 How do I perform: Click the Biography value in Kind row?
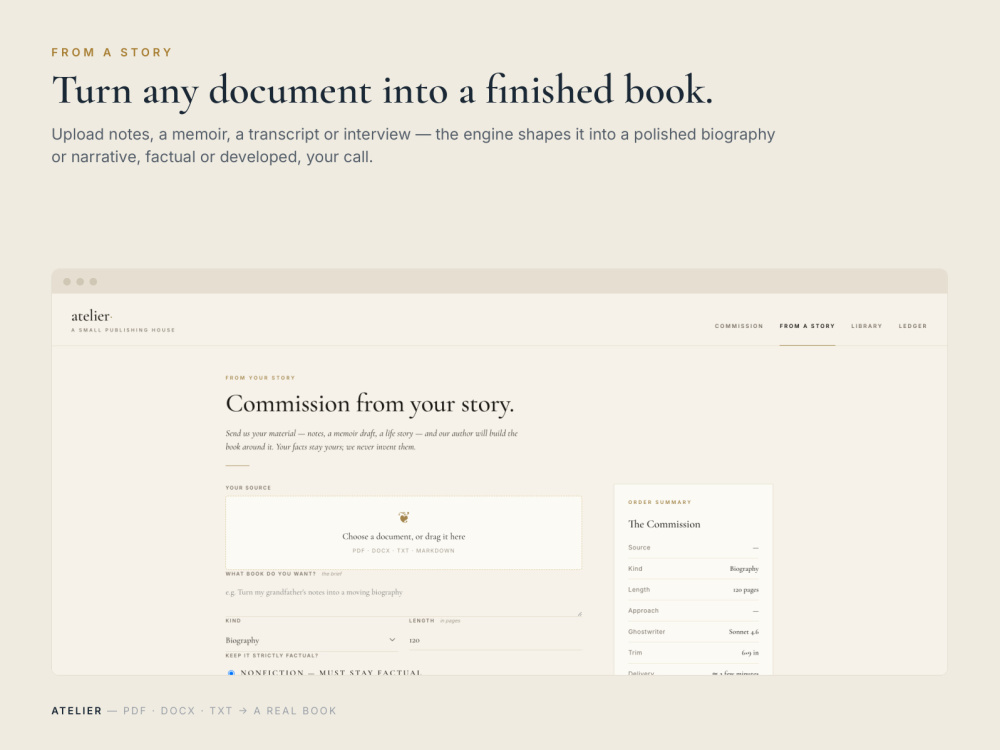pos(744,569)
